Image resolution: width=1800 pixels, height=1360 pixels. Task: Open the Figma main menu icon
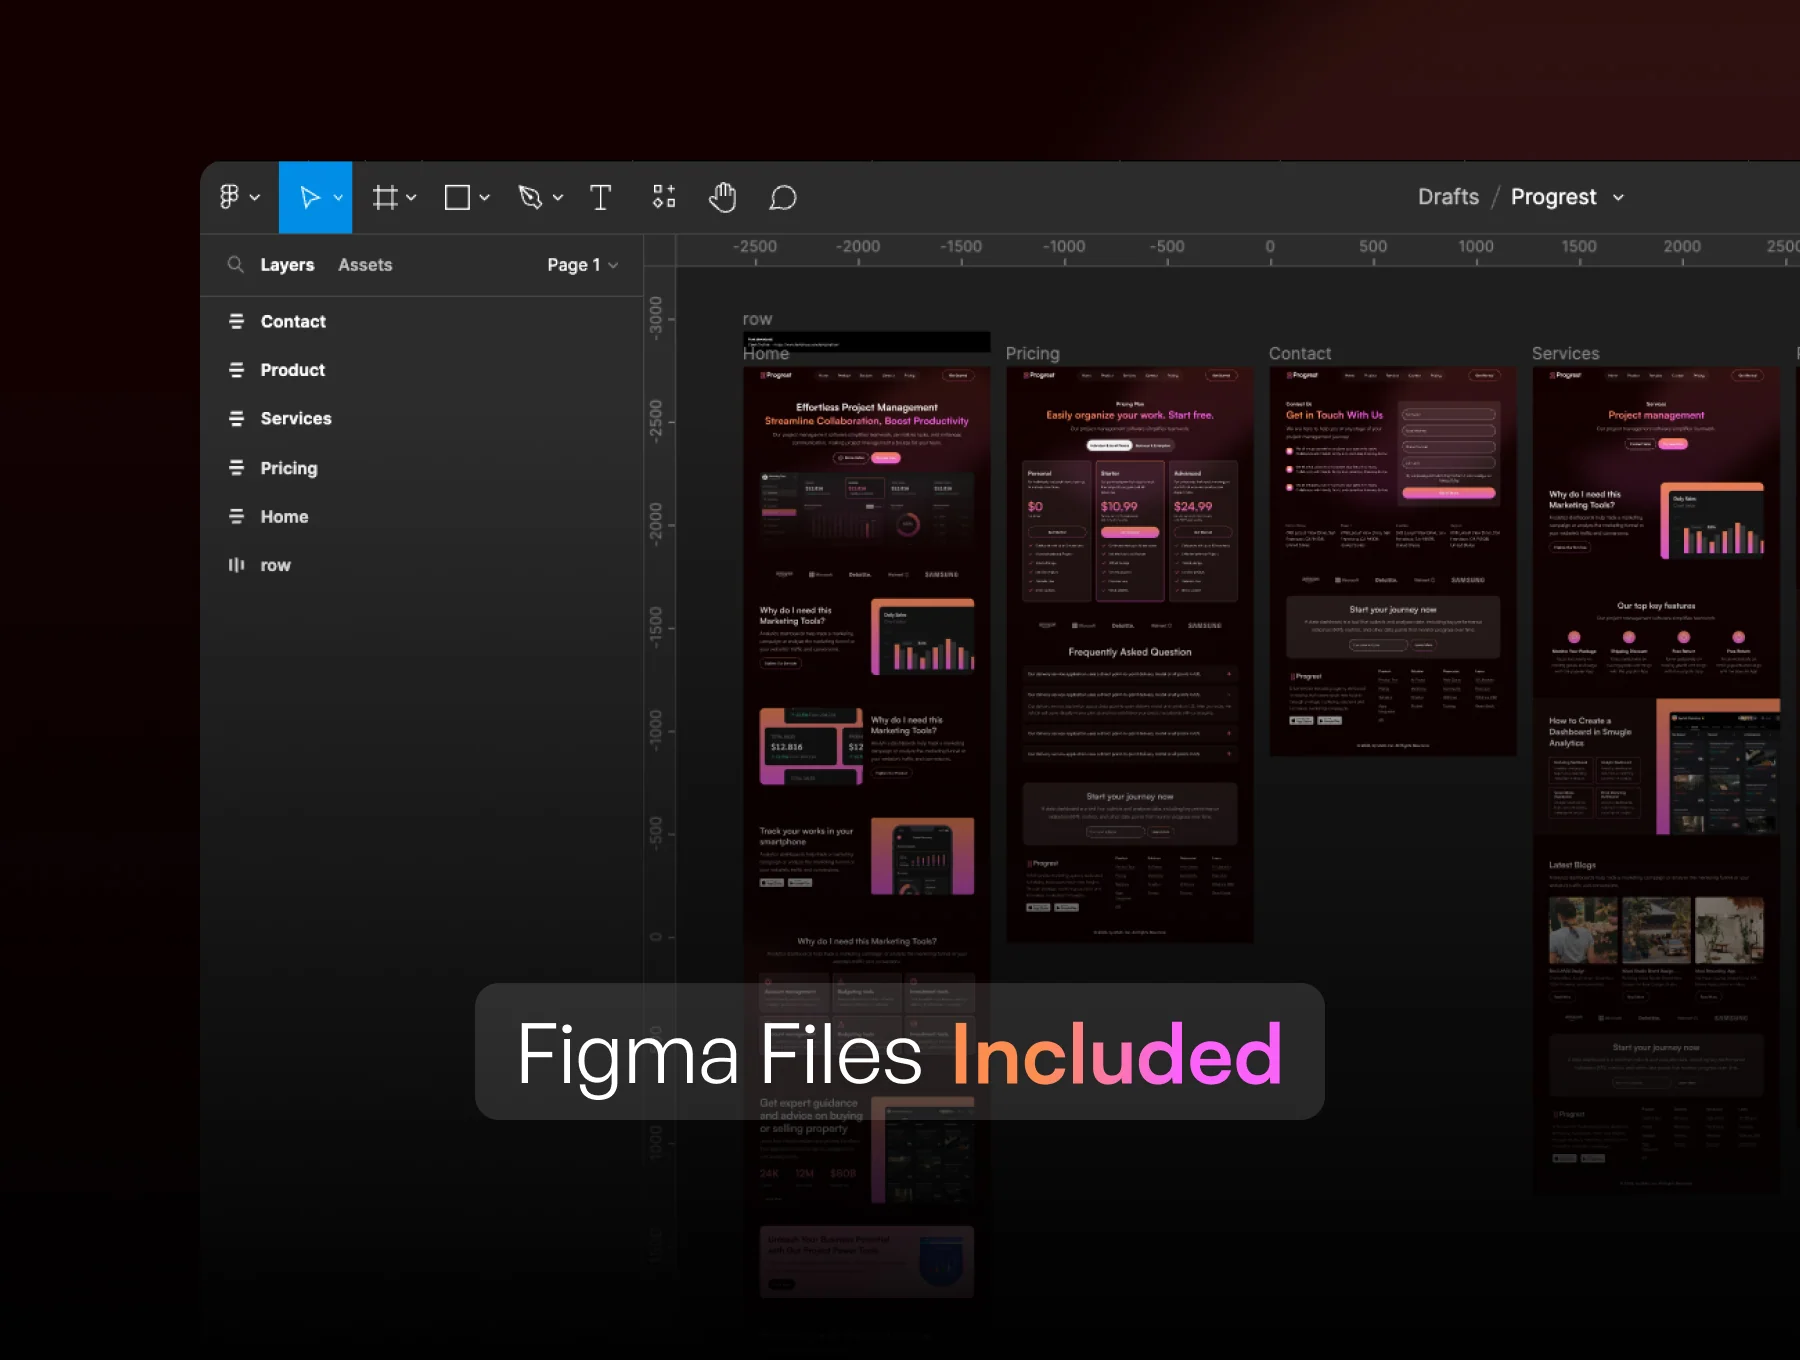click(230, 197)
